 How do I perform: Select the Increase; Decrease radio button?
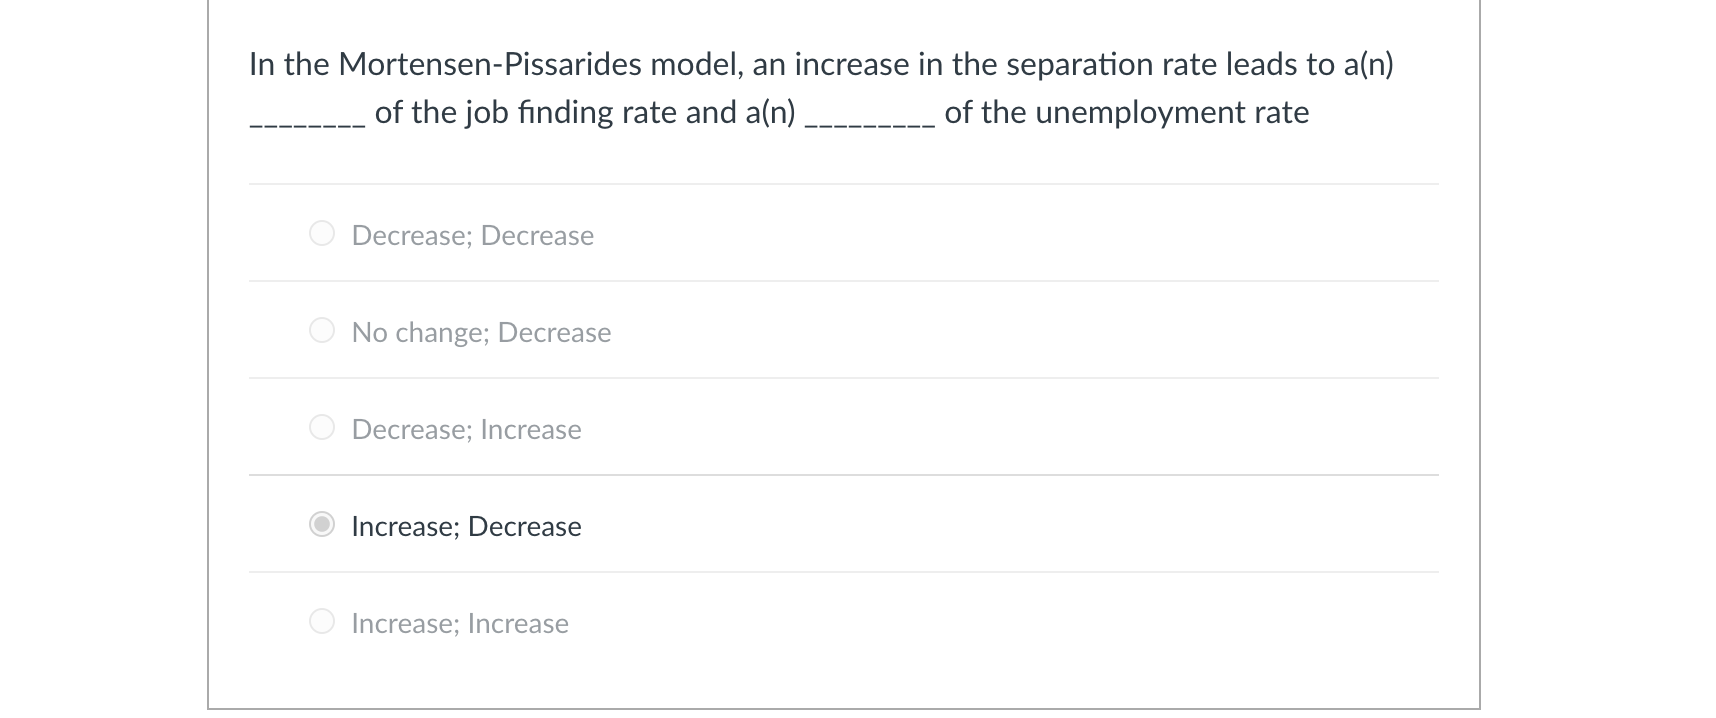[322, 524]
